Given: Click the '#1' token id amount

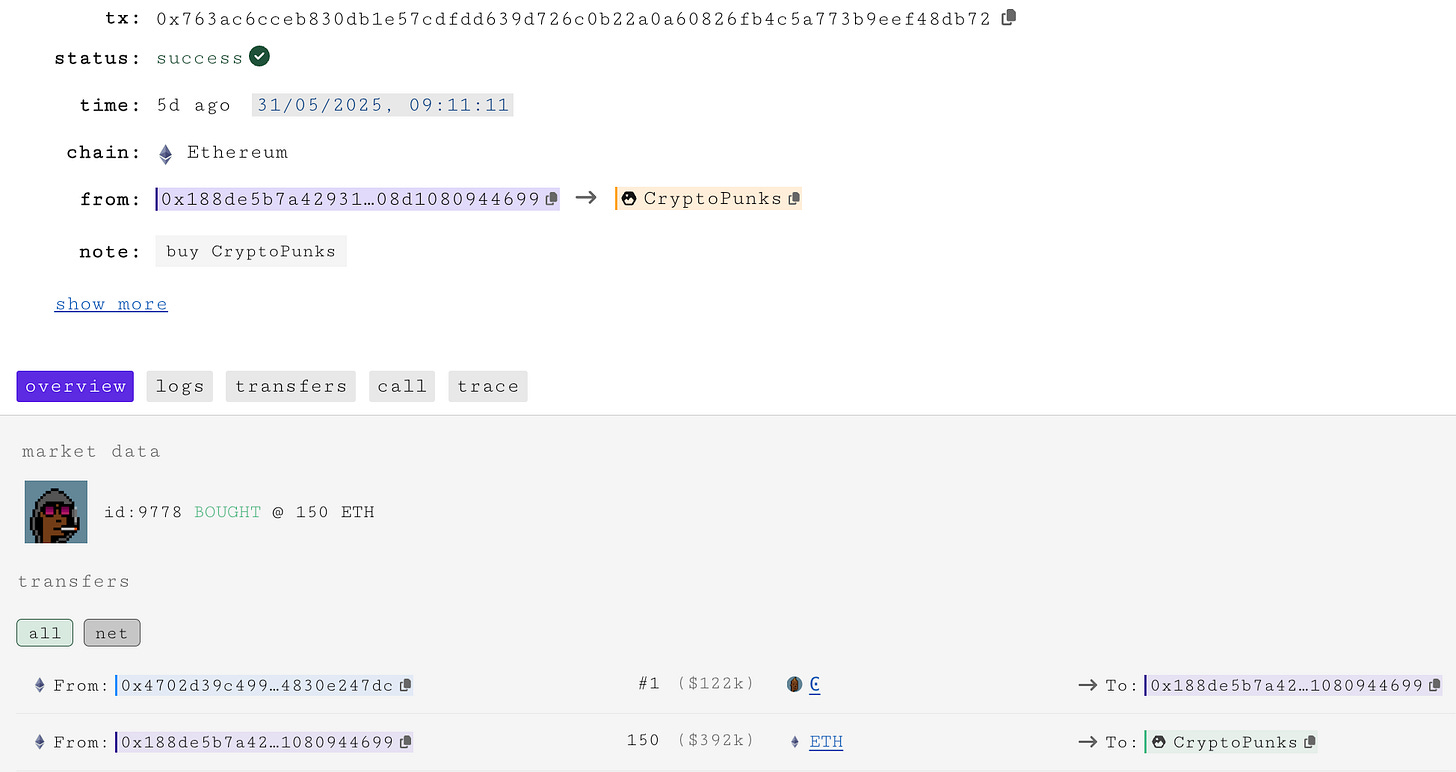Looking at the screenshot, I should pyautogui.click(x=649, y=685).
